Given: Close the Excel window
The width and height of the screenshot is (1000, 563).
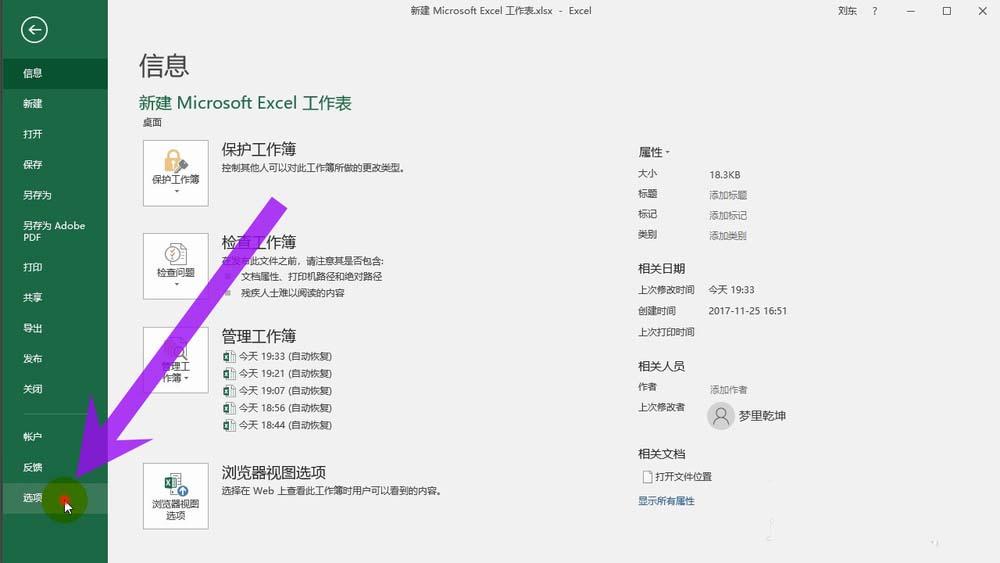Looking at the screenshot, I should click(x=983, y=11).
